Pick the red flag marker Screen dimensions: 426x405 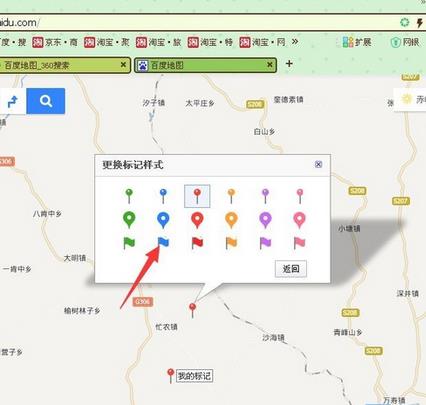[197, 243]
